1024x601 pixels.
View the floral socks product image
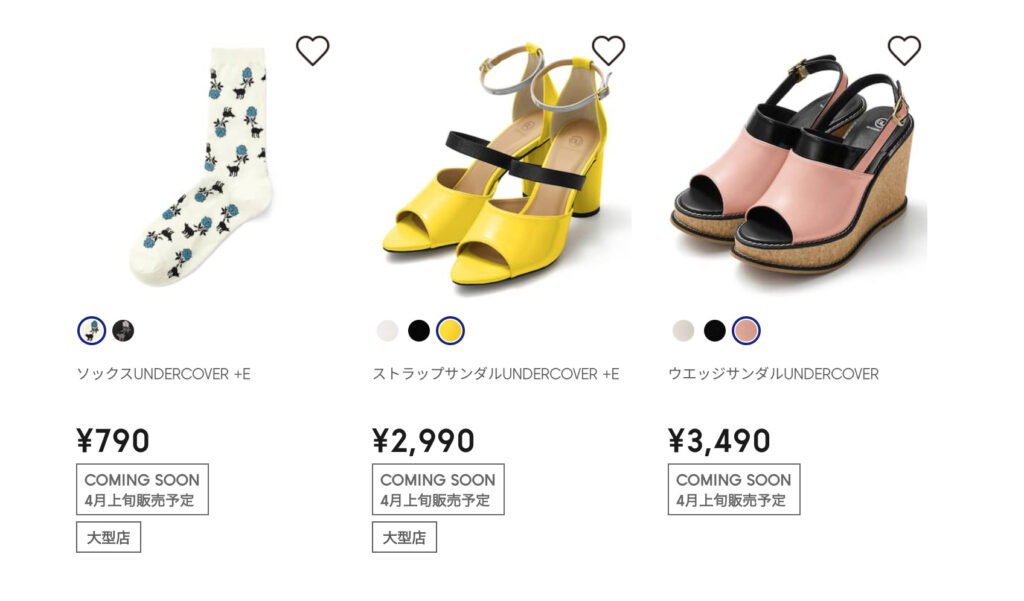tap(202, 167)
